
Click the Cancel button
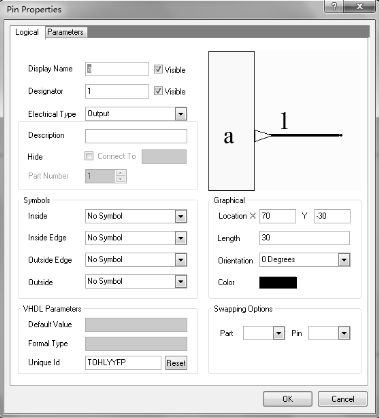click(x=343, y=399)
